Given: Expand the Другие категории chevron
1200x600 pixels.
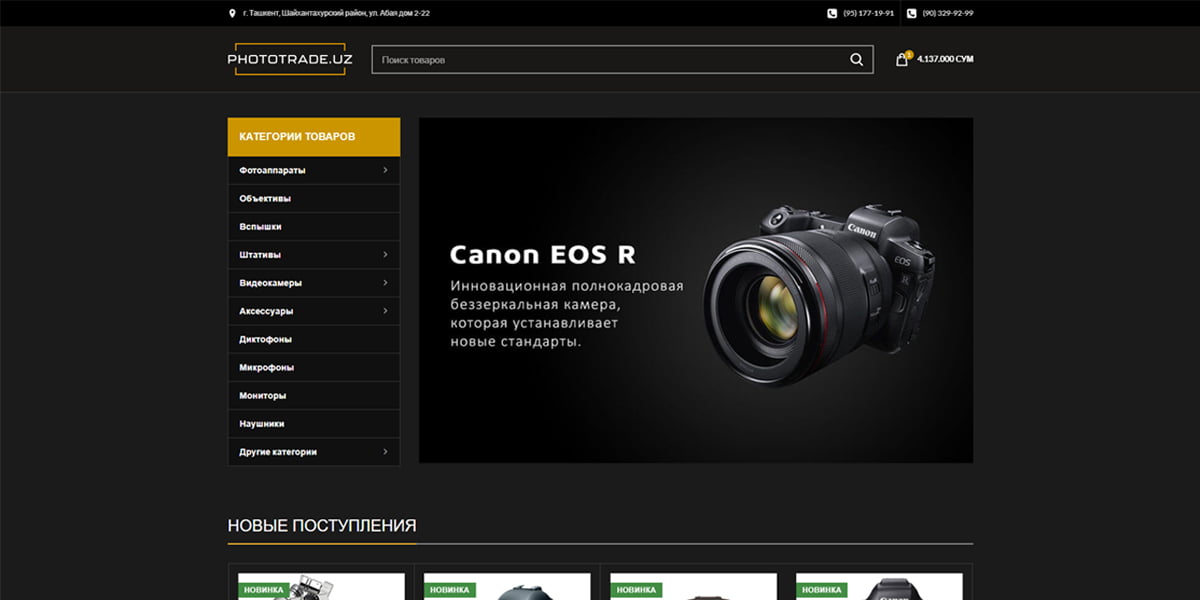Looking at the screenshot, I should coord(385,452).
